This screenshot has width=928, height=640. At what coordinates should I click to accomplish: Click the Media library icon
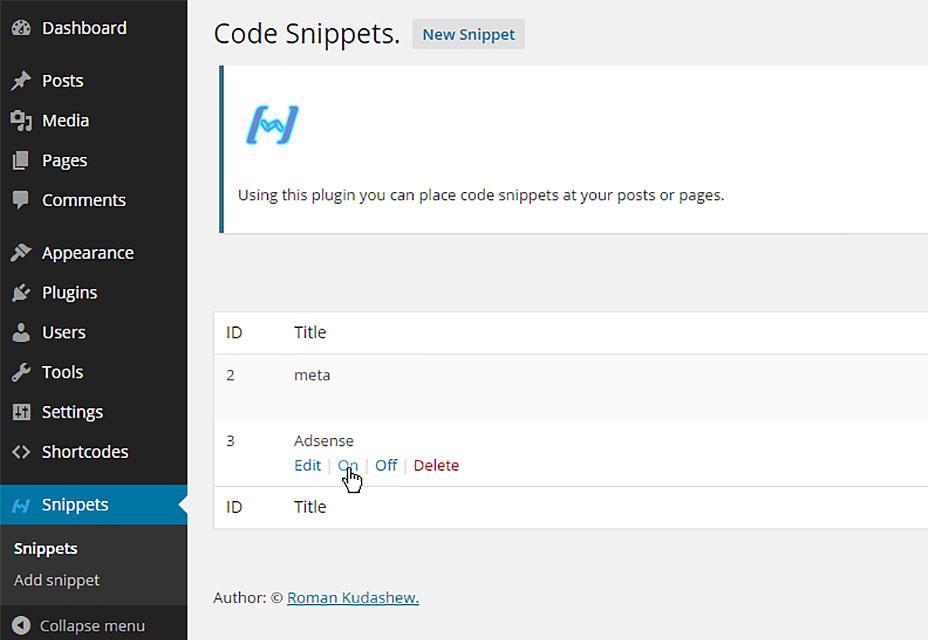21,121
